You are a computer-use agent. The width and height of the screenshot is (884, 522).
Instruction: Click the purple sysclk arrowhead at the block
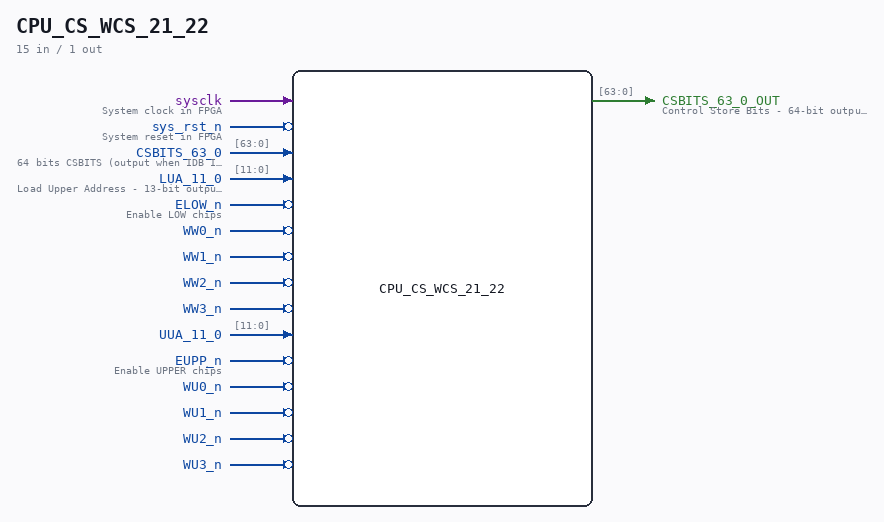click(288, 100)
